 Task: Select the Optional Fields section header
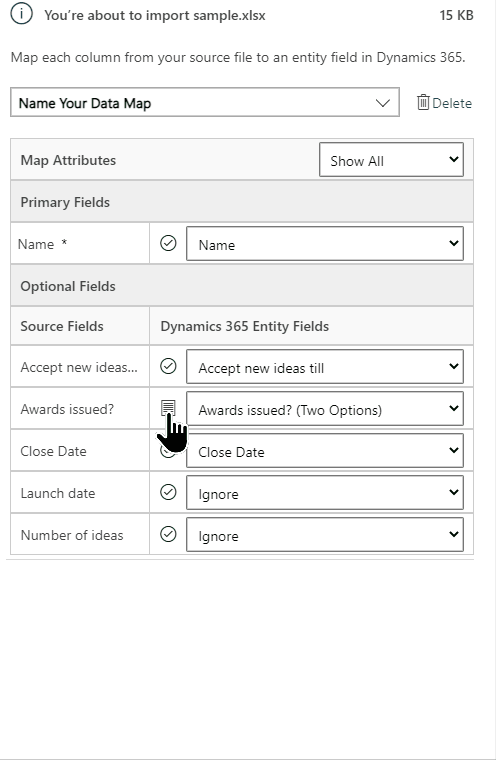pos(242,286)
